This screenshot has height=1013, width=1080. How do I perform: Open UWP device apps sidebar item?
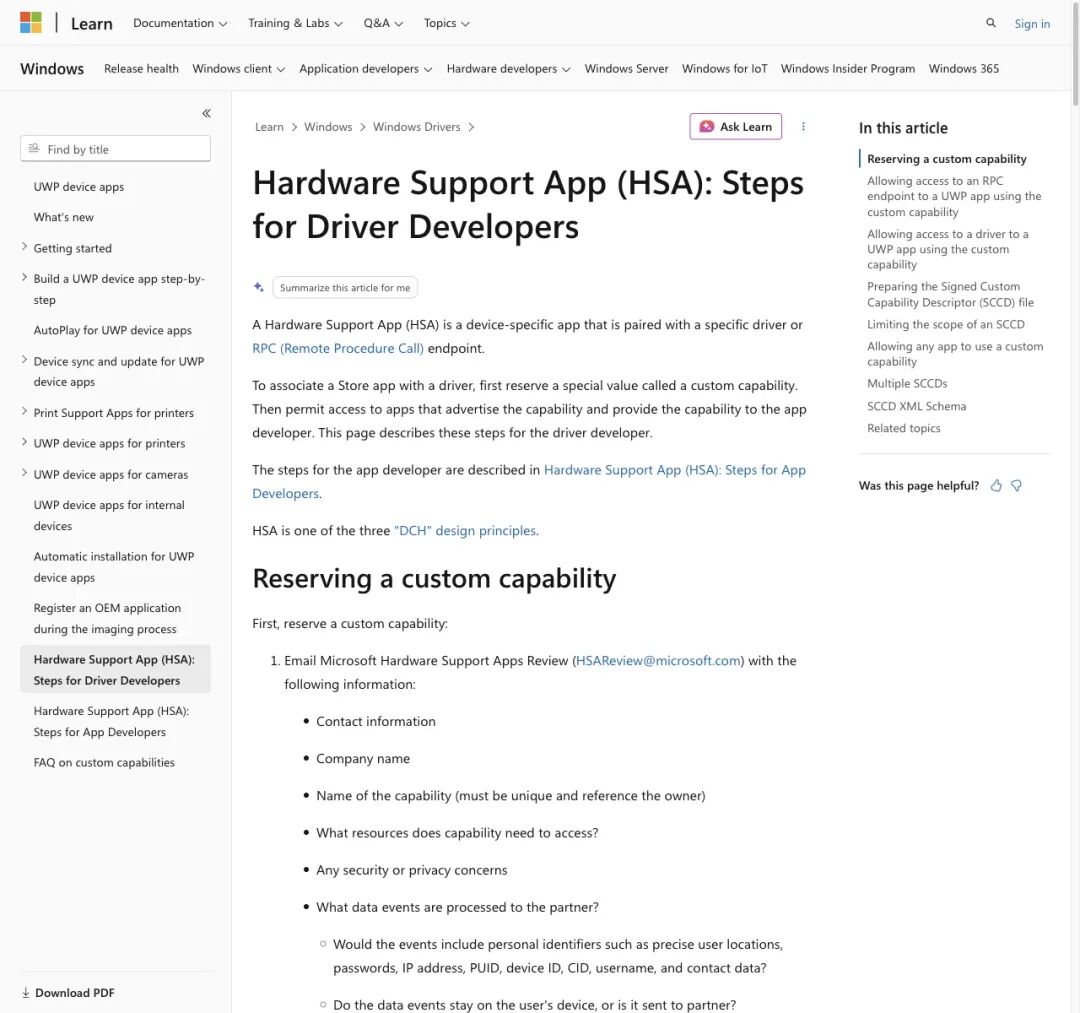click(x=79, y=187)
